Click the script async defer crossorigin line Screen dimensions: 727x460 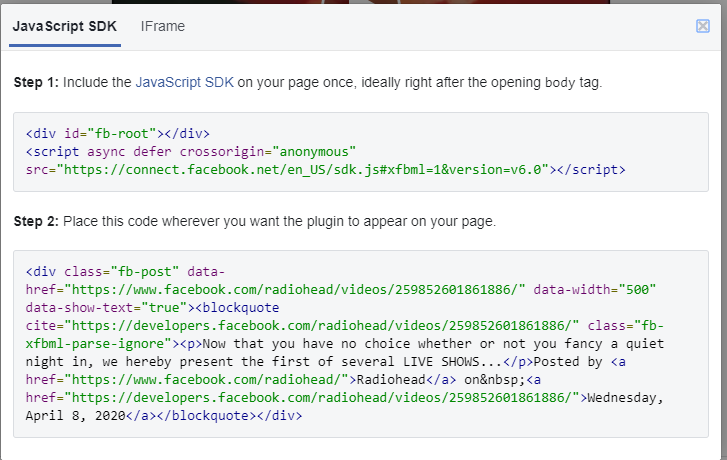tap(191, 152)
